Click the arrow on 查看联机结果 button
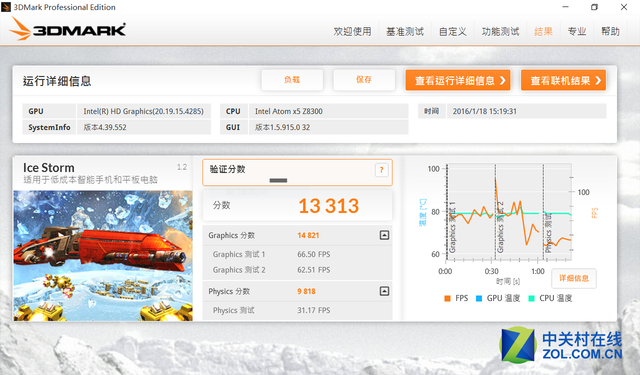Screen dimensions: 640x375 point(598,80)
